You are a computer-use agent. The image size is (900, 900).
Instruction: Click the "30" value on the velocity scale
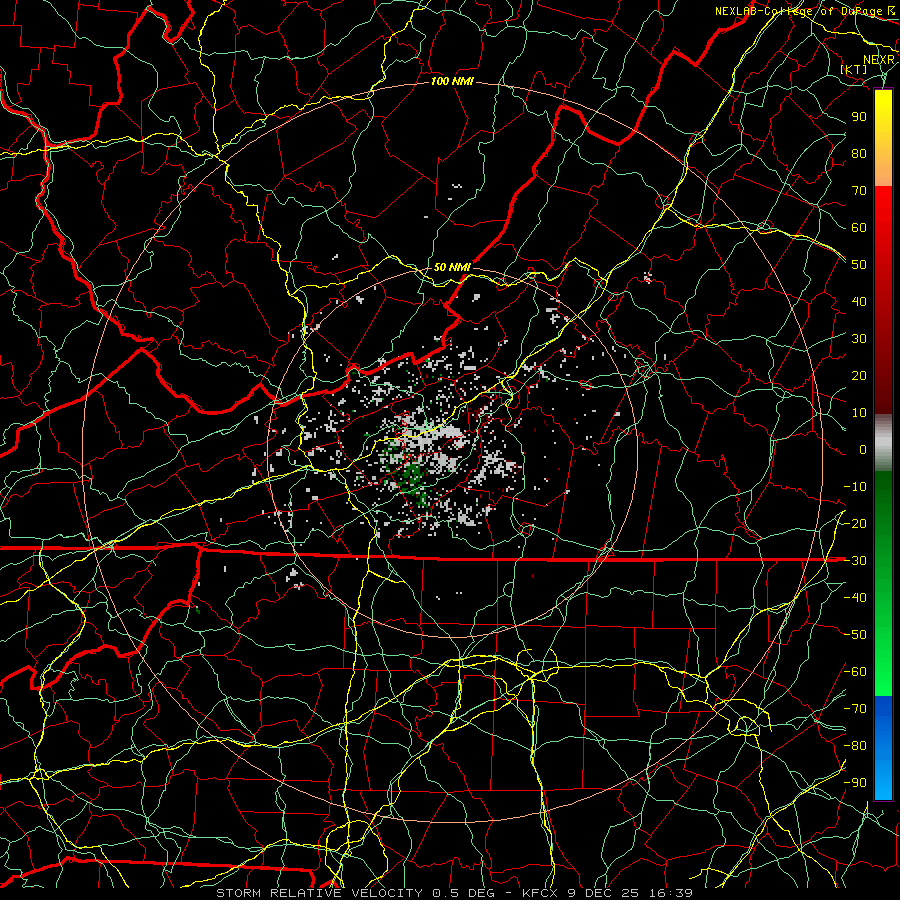pos(859,339)
